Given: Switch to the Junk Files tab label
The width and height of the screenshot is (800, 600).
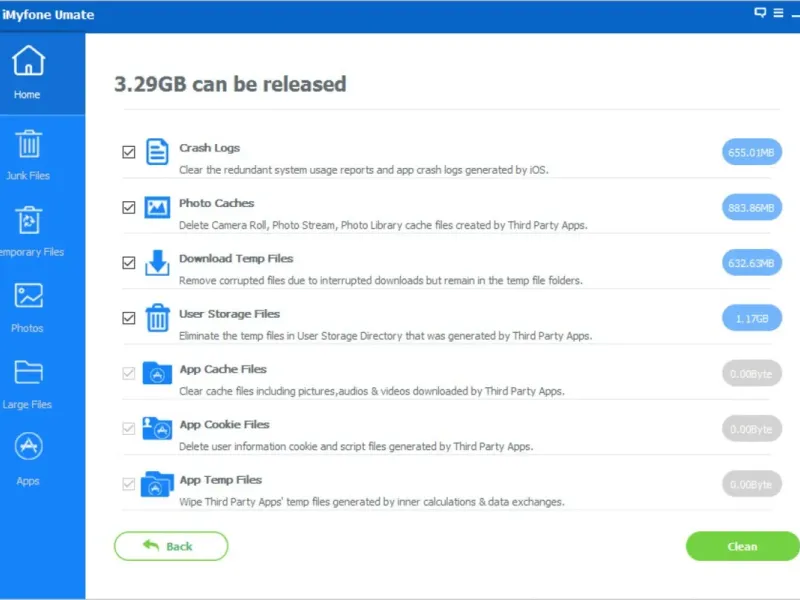Looking at the screenshot, I should [28, 176].
